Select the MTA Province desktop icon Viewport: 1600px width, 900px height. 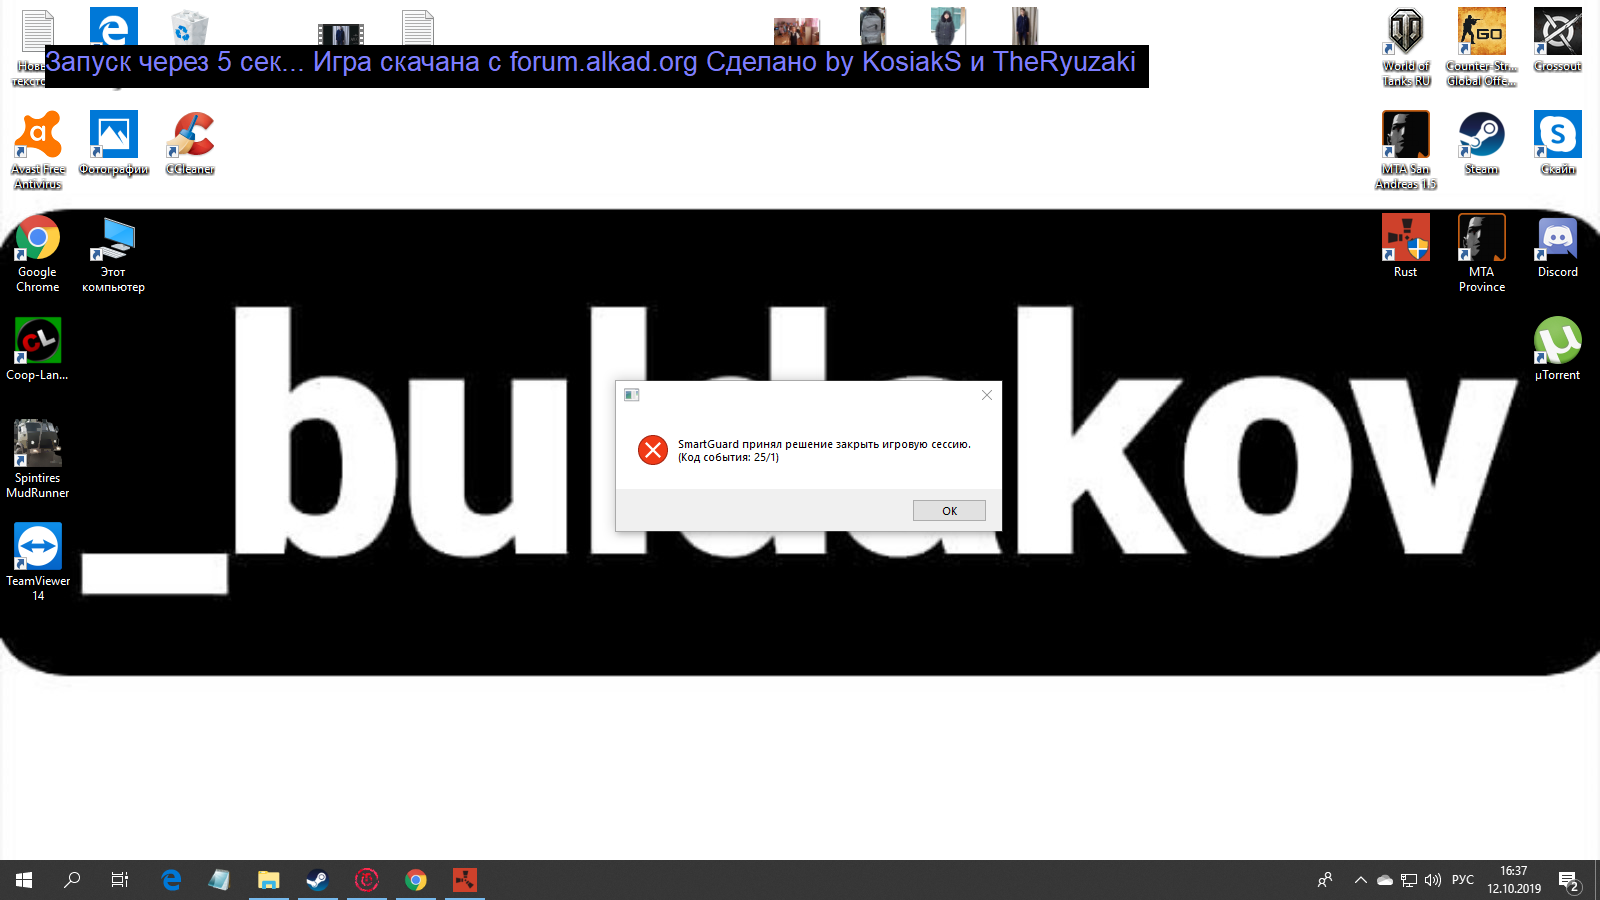(x=1481, y=240)
